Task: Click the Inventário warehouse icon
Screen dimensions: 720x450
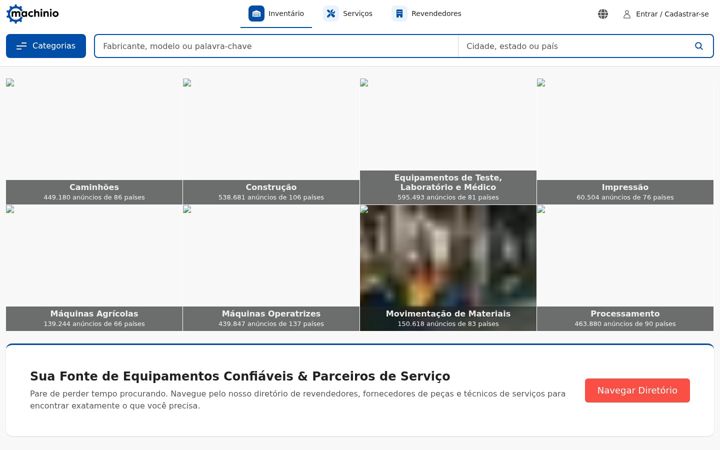Action: click(x=256, y=14)
